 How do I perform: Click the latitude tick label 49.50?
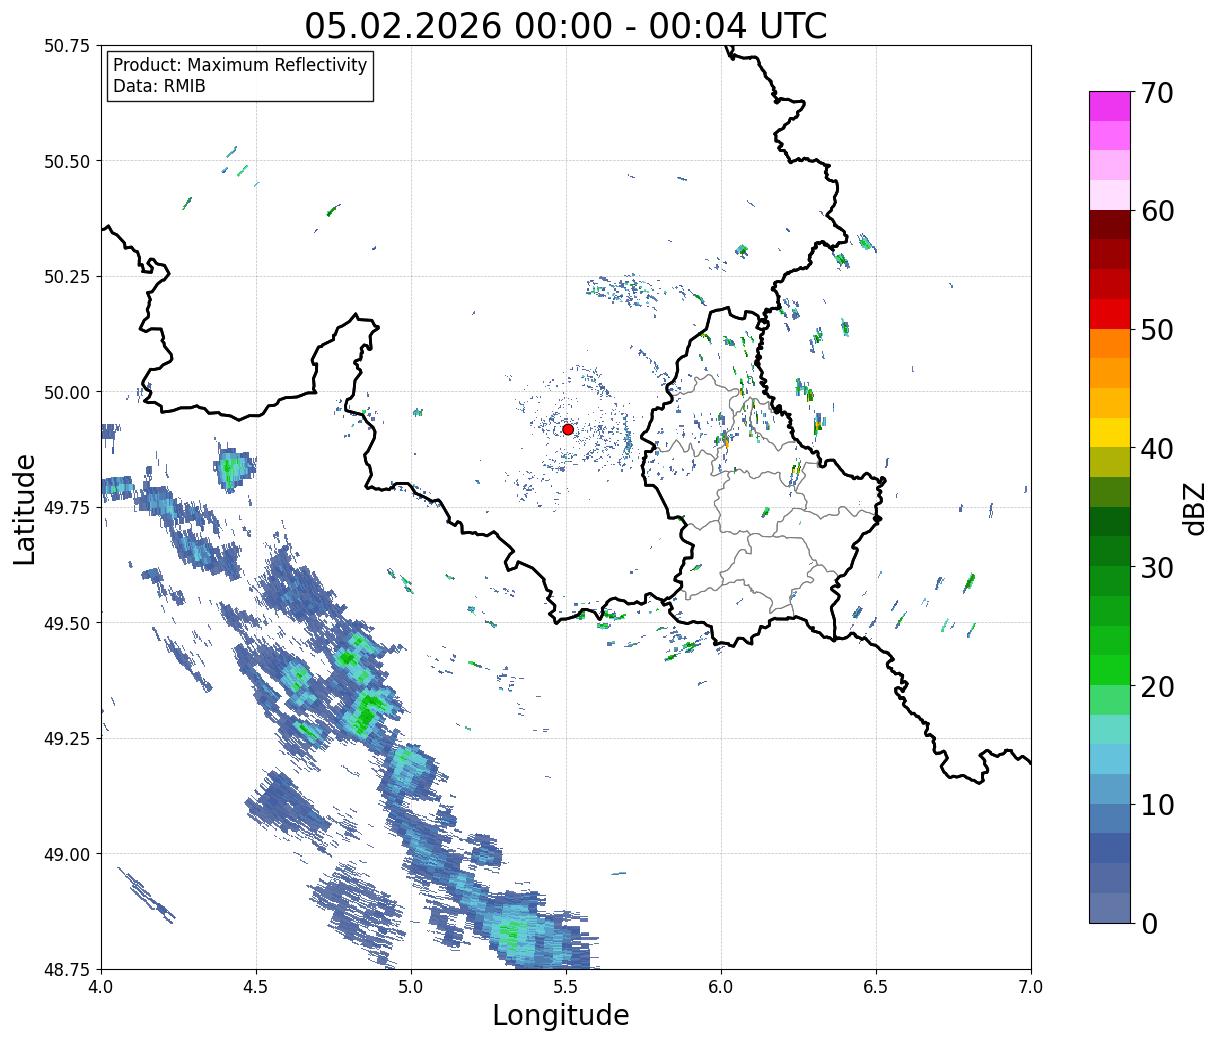(68, 623)
